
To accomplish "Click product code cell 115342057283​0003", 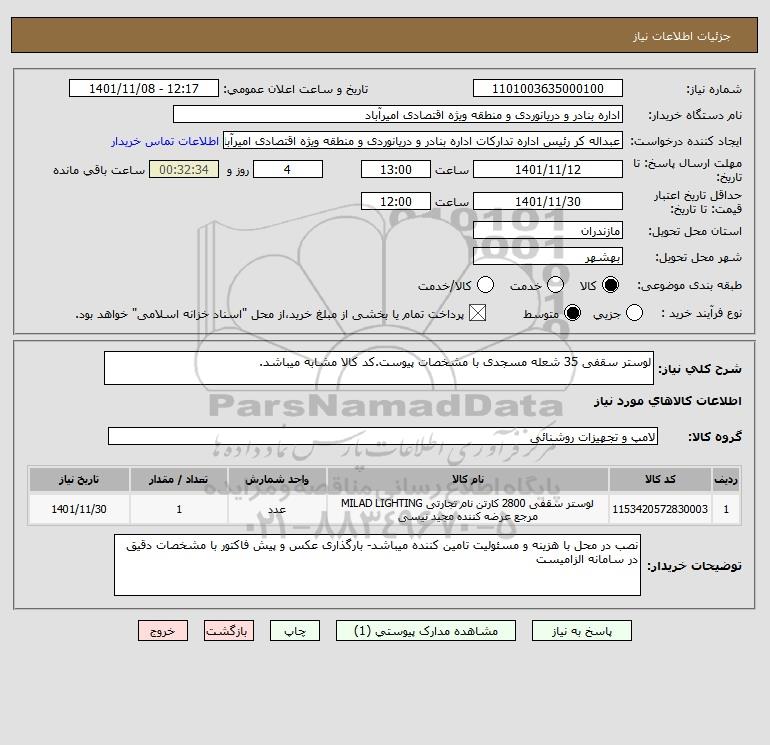I will [660, 509].
